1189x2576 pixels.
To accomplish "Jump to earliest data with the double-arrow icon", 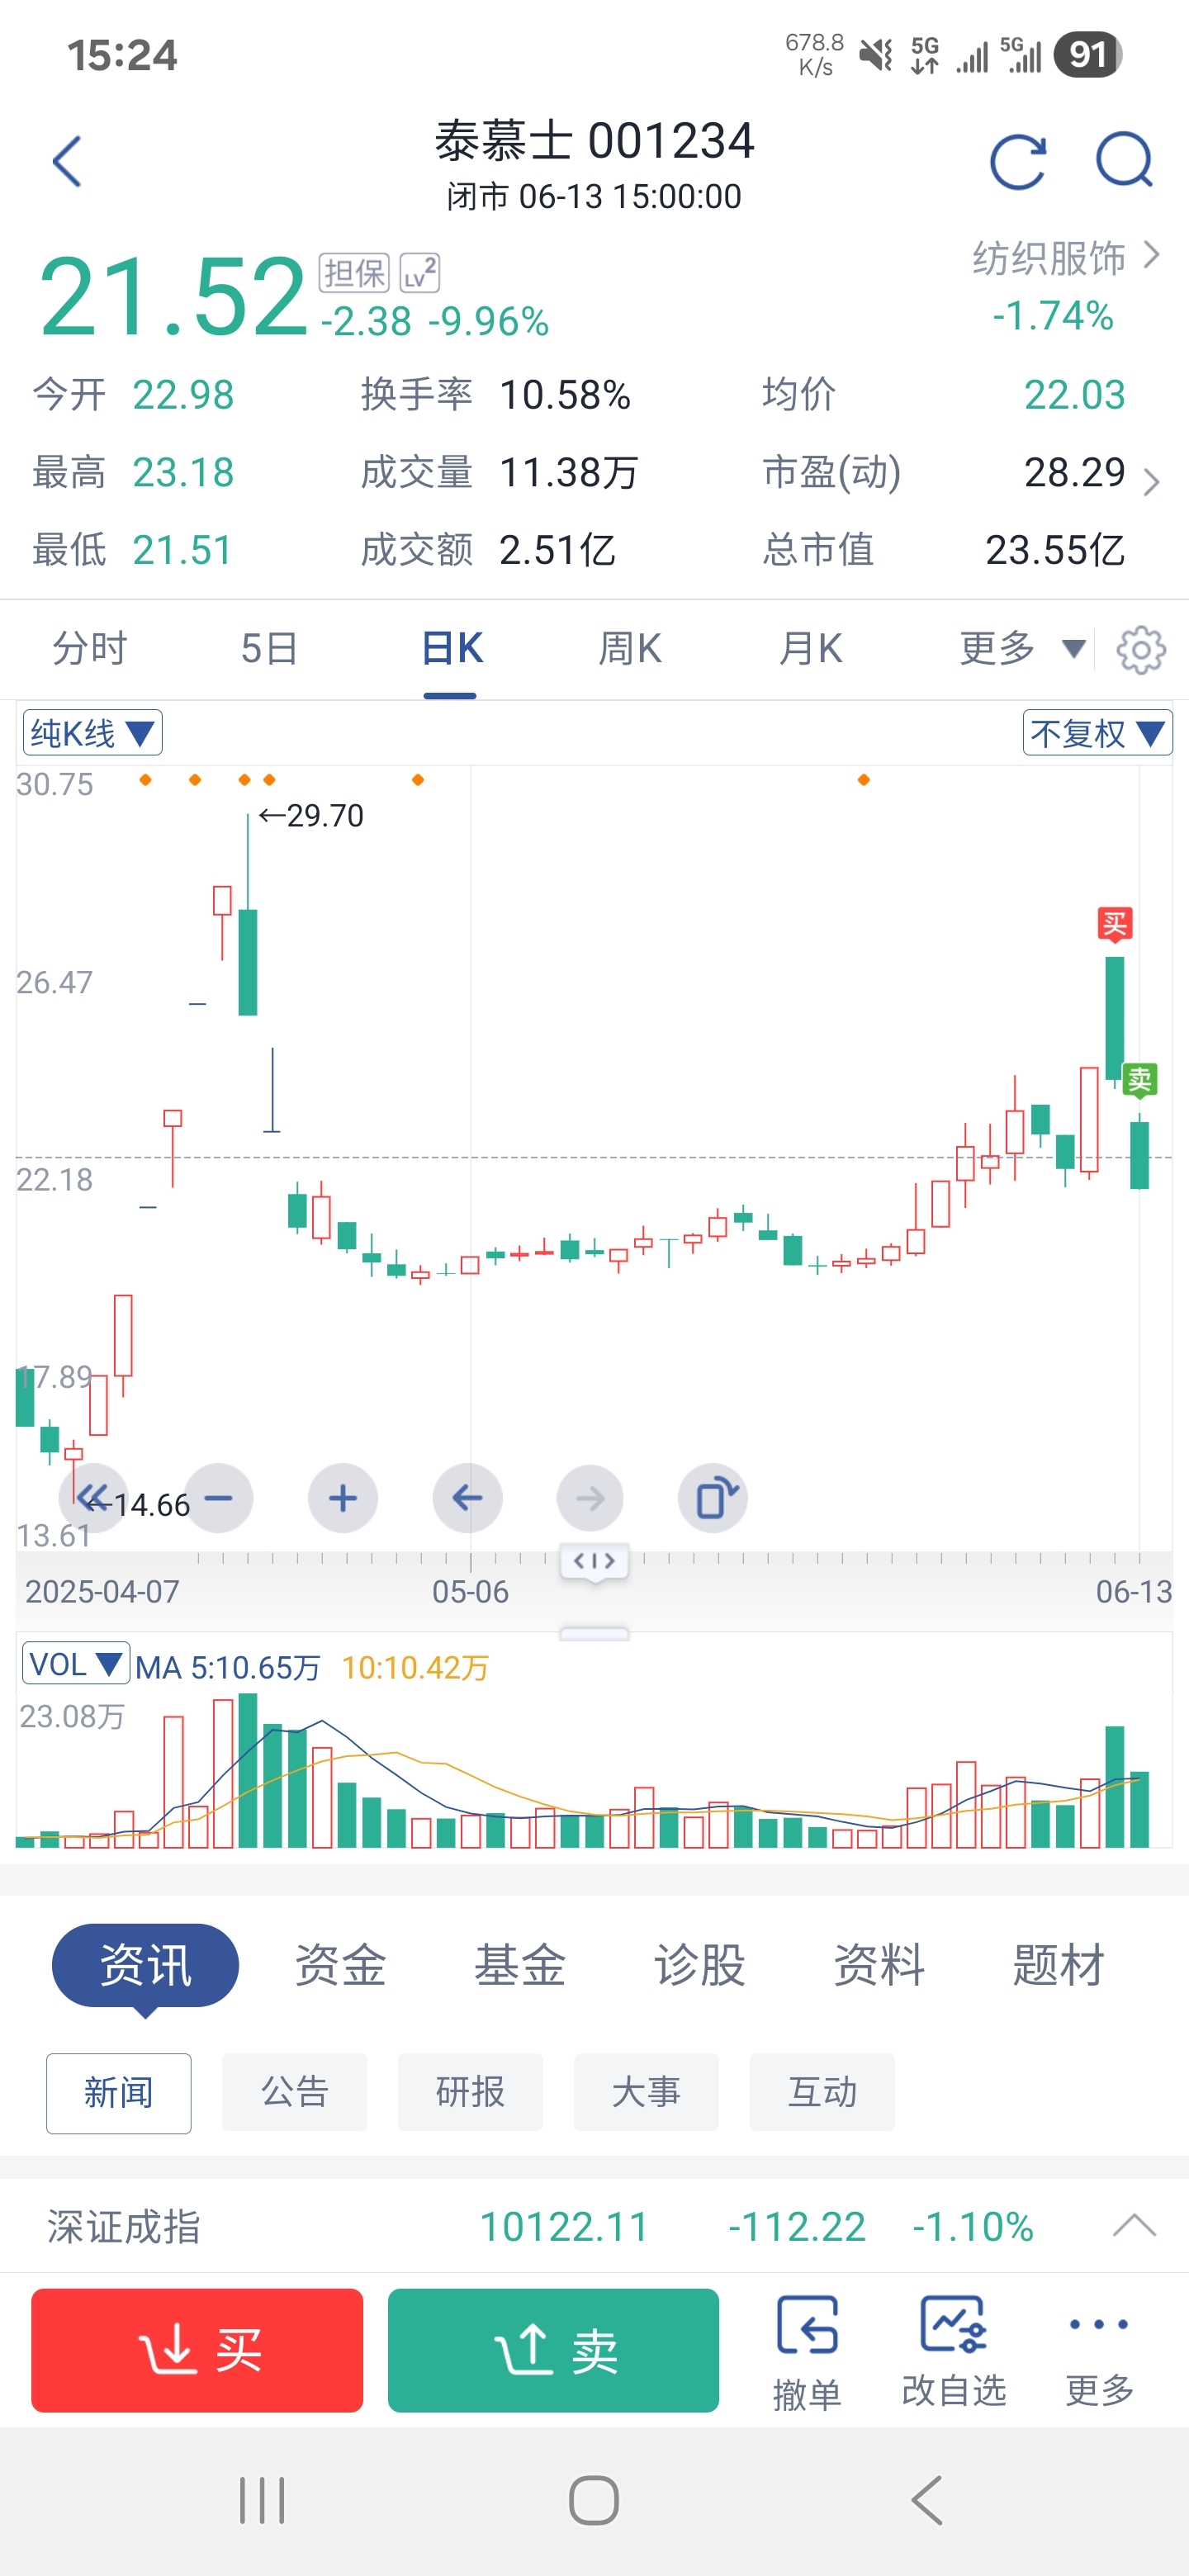I will tap(93, 1498).
